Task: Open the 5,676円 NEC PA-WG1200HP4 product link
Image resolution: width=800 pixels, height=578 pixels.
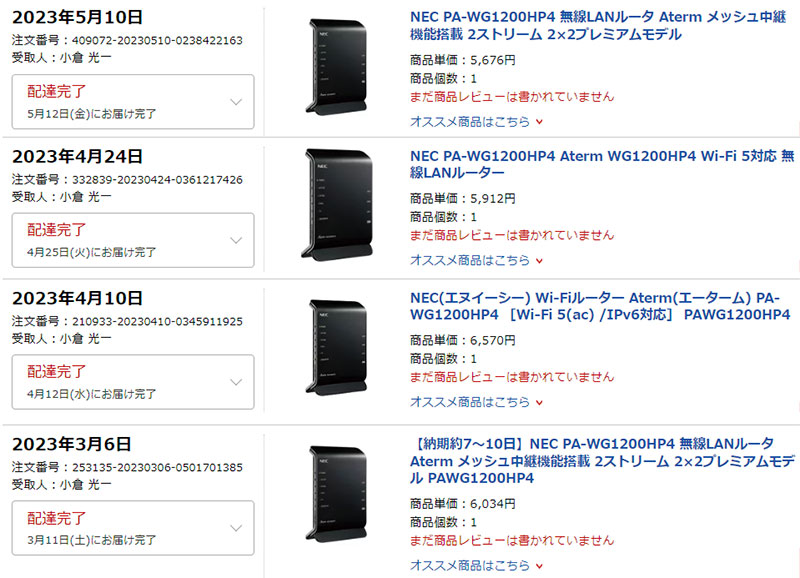Action: point(598,26)
